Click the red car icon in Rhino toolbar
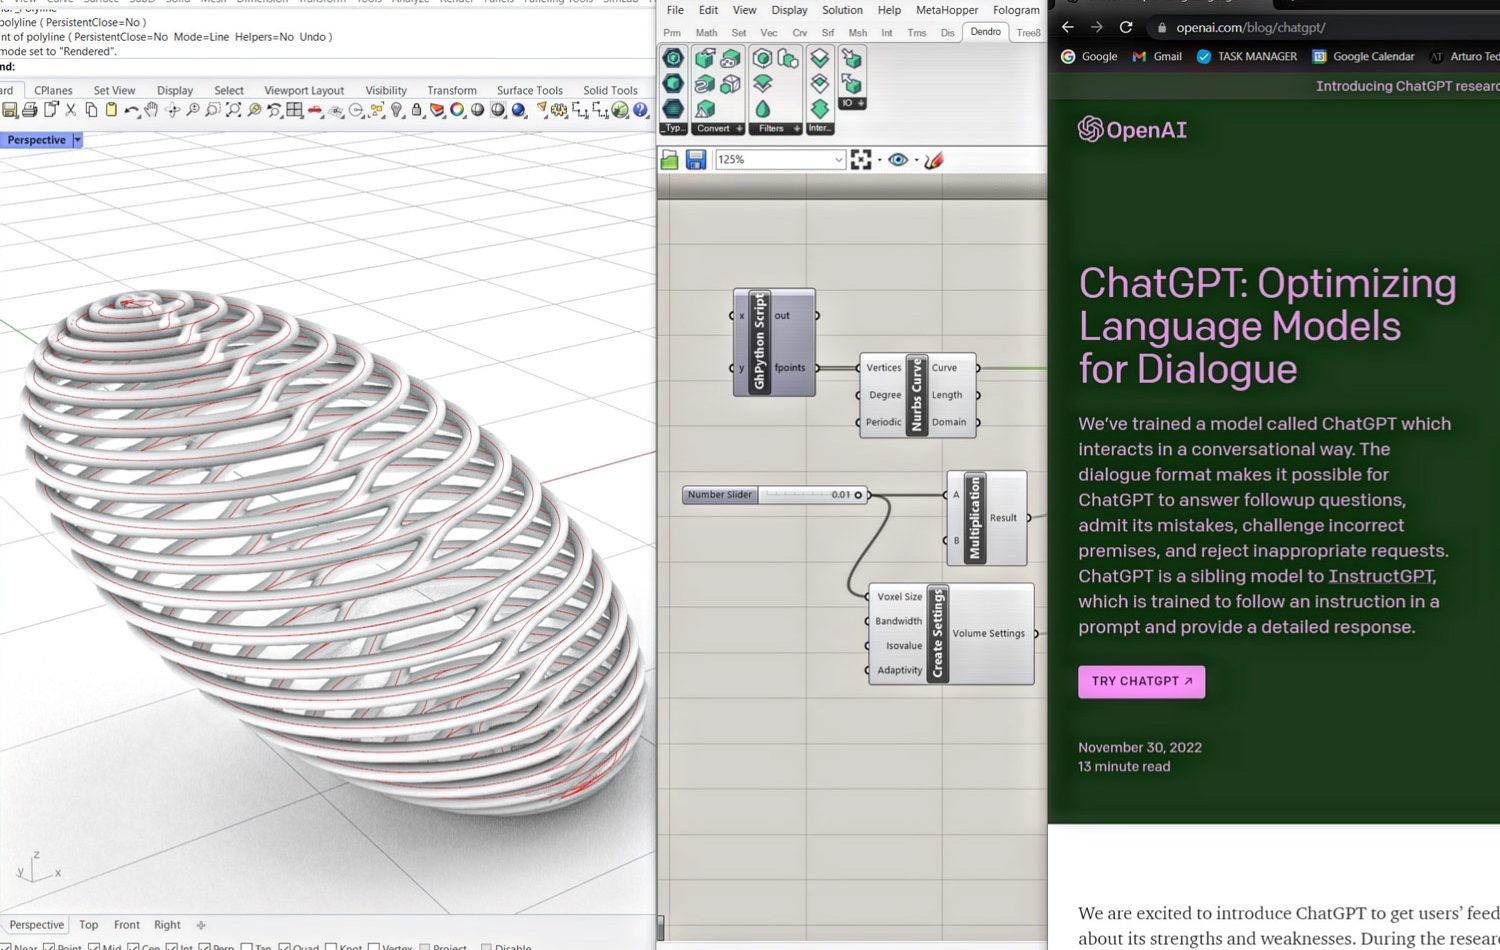The image size is (1500, 950). pos(315,110)
